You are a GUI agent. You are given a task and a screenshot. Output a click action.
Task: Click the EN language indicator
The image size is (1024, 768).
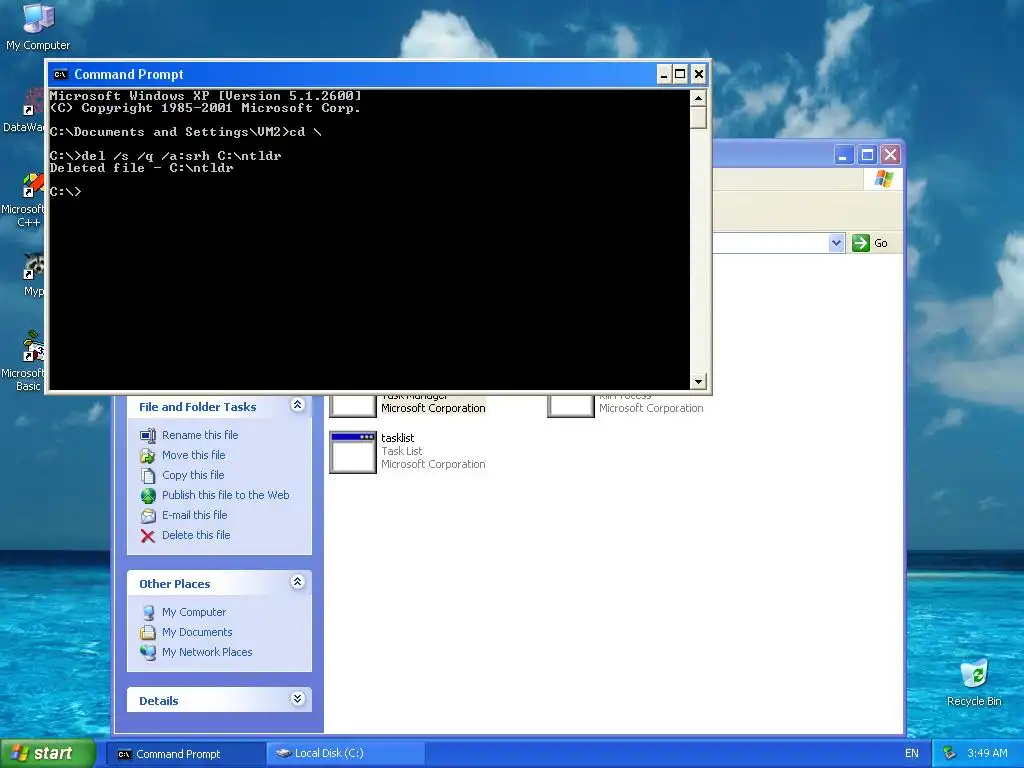tap(912, 754)
